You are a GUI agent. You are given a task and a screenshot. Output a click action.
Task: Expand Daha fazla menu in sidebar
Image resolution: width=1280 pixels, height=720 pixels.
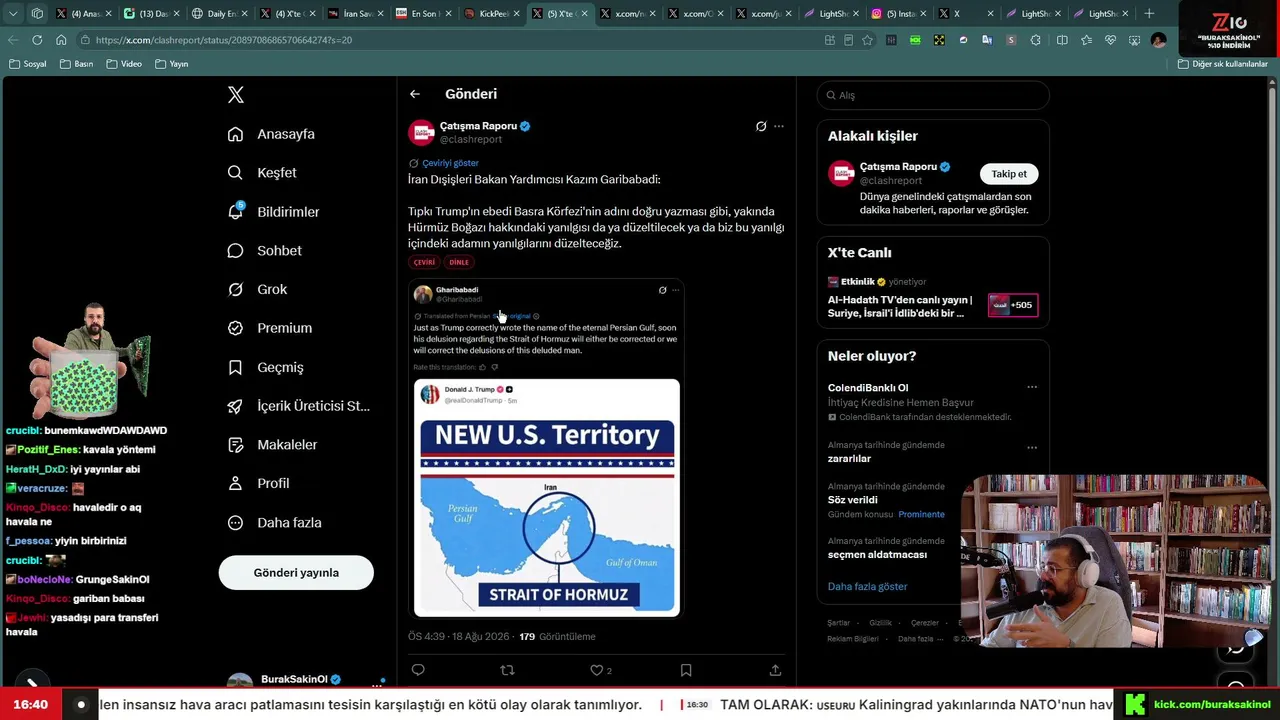pos(274,523)
